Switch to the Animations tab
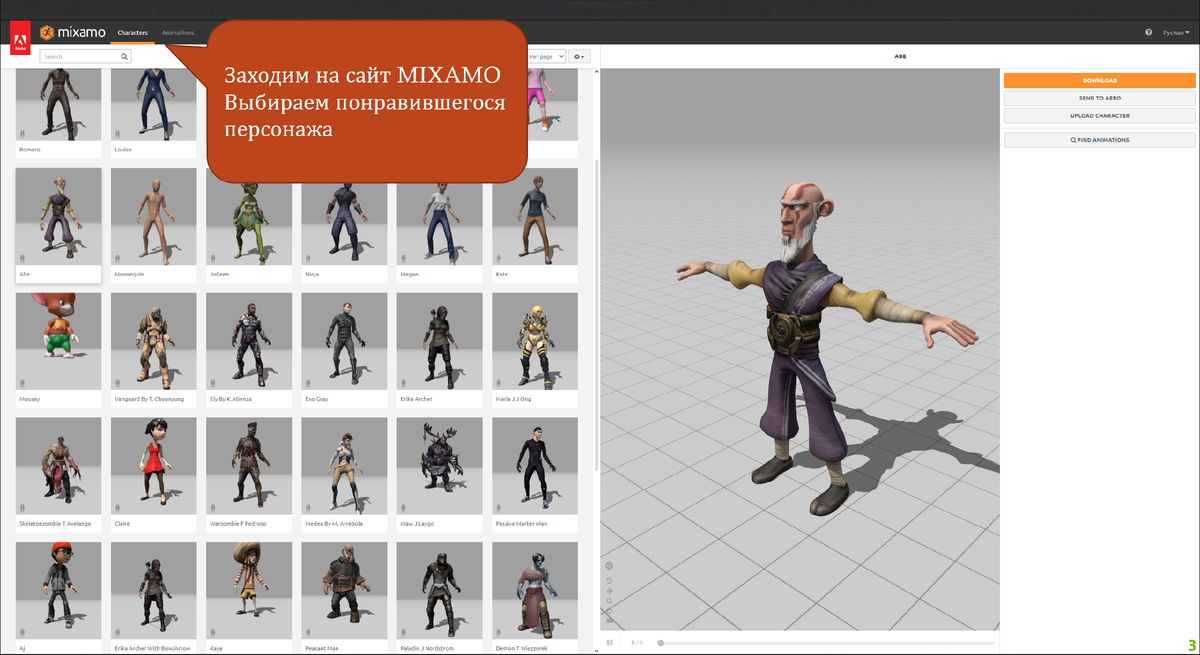The image size is (1200, 655). [178, 33]
